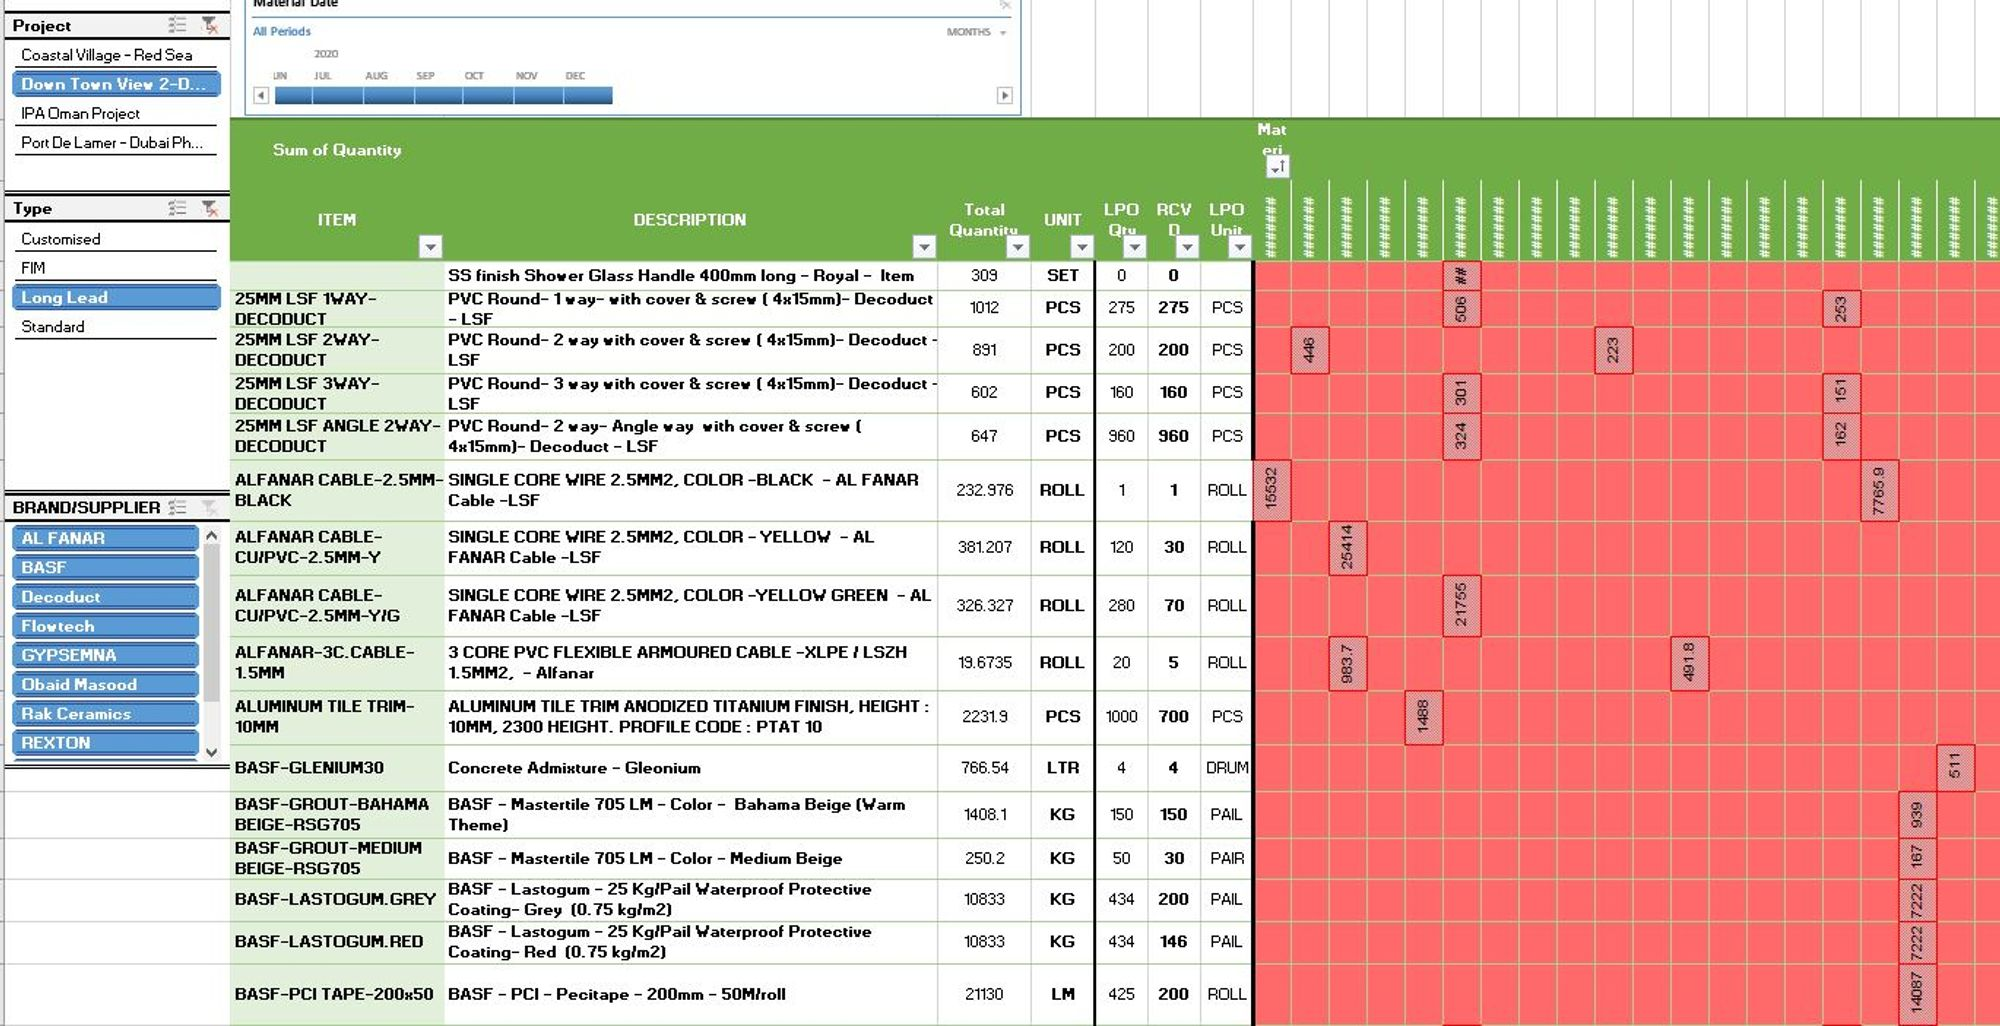Select Decoduct in the brand slicer

tap(105, 597)
